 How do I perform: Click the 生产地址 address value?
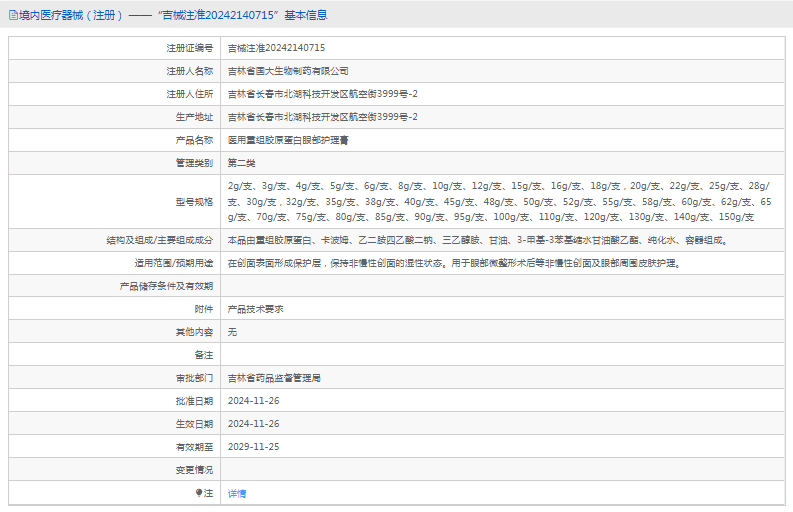point(322,117)
